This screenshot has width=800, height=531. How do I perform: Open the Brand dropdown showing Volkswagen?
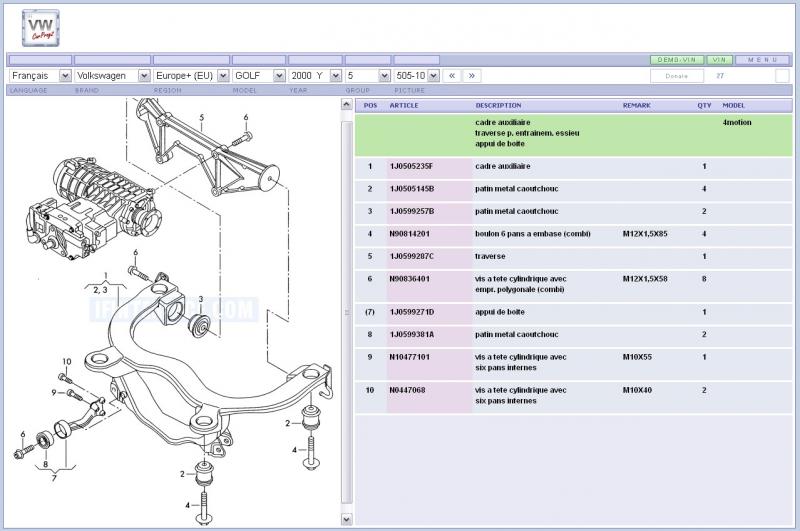pos(112,75)
